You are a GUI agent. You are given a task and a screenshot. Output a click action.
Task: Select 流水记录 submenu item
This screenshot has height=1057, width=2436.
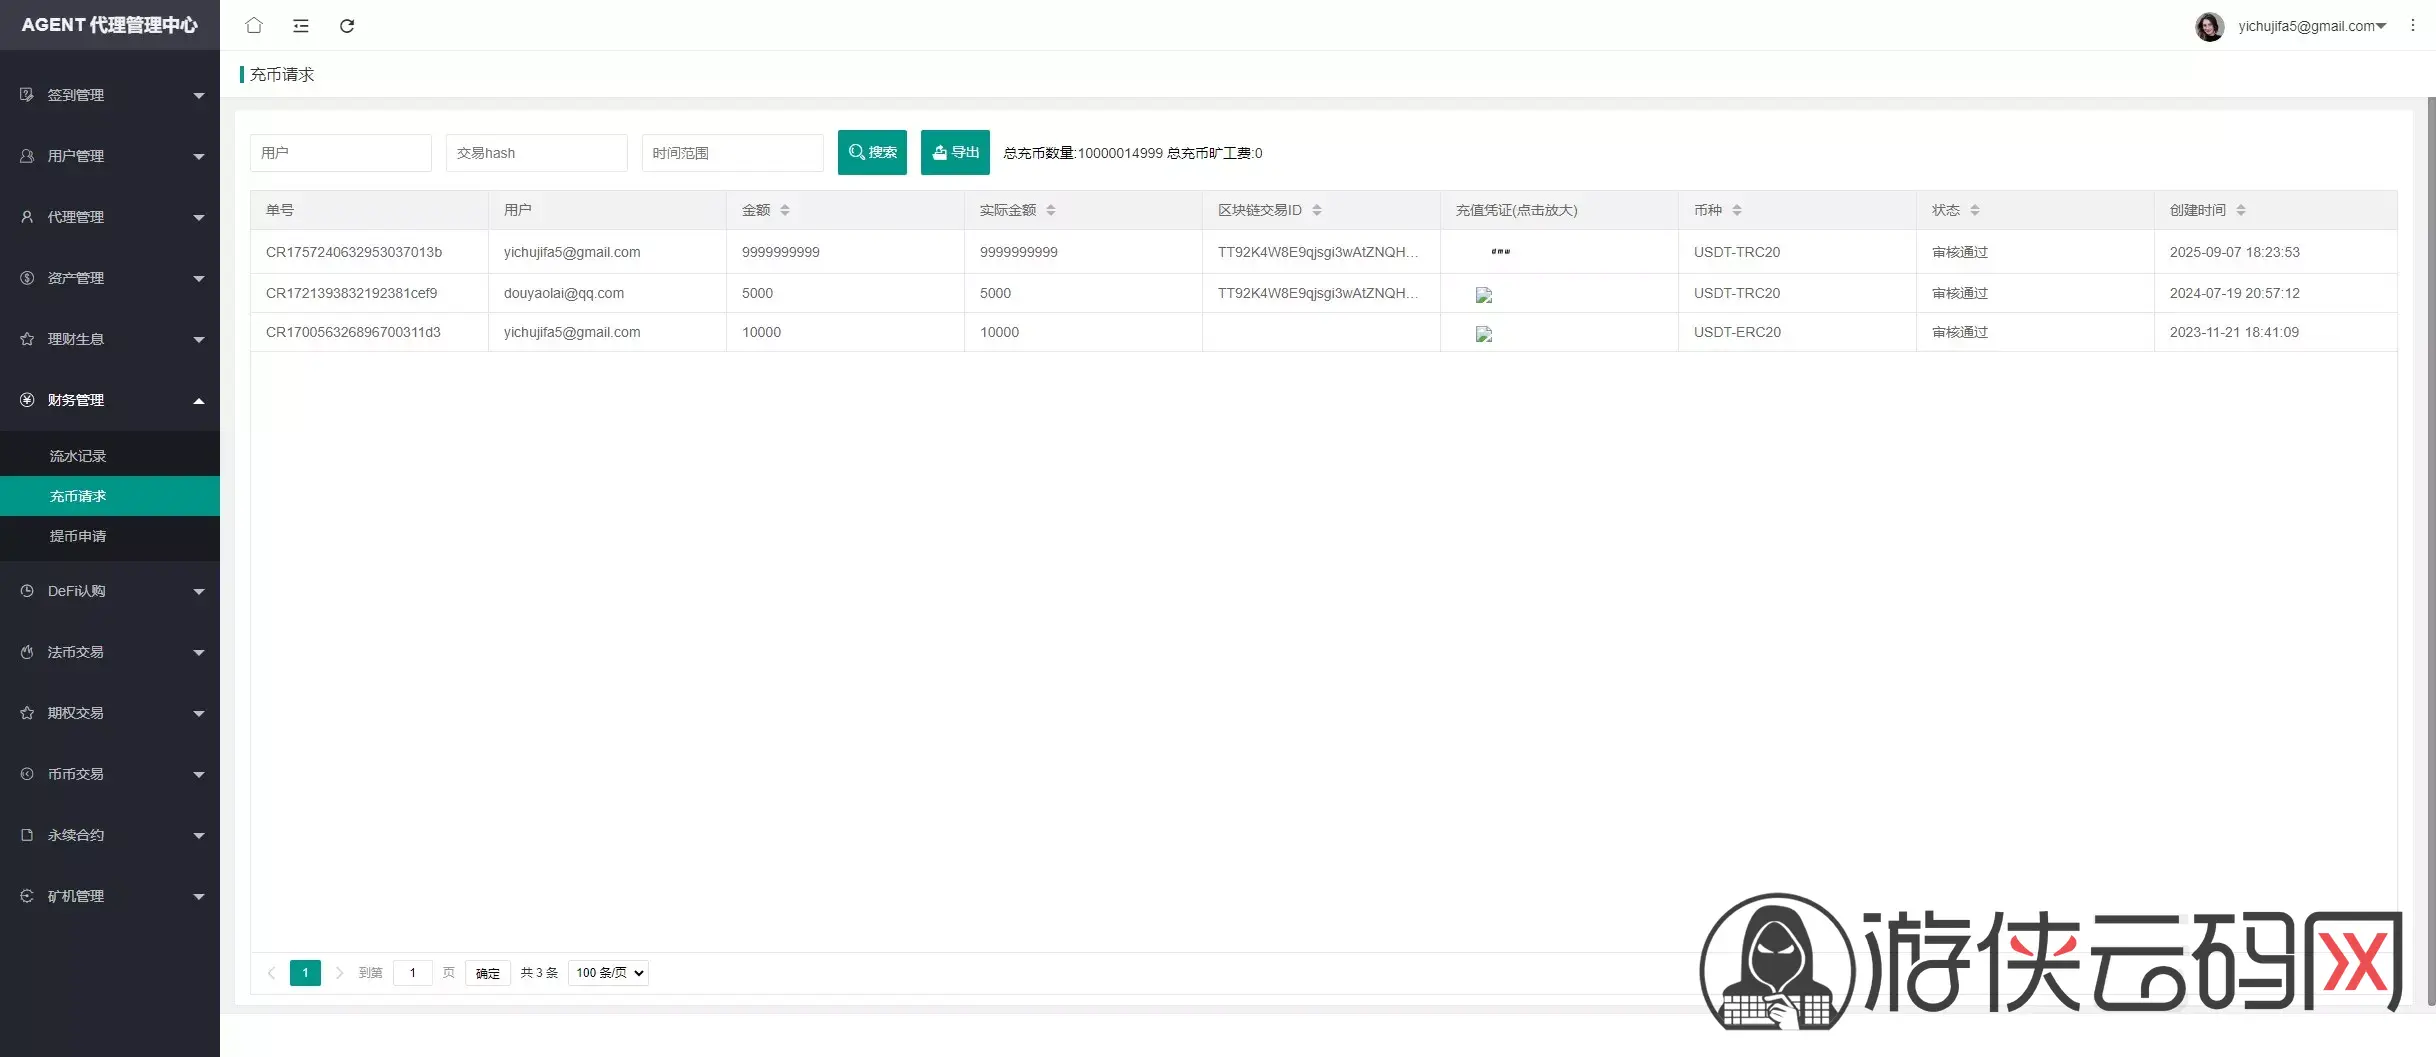click(x=78, y=456)
